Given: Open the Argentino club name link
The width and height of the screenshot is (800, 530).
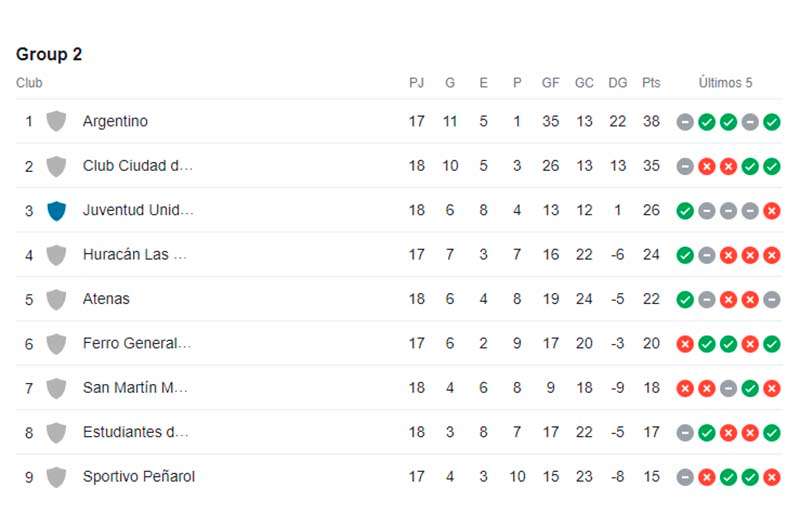Looking at the screenshot, I should pos(115,121).
